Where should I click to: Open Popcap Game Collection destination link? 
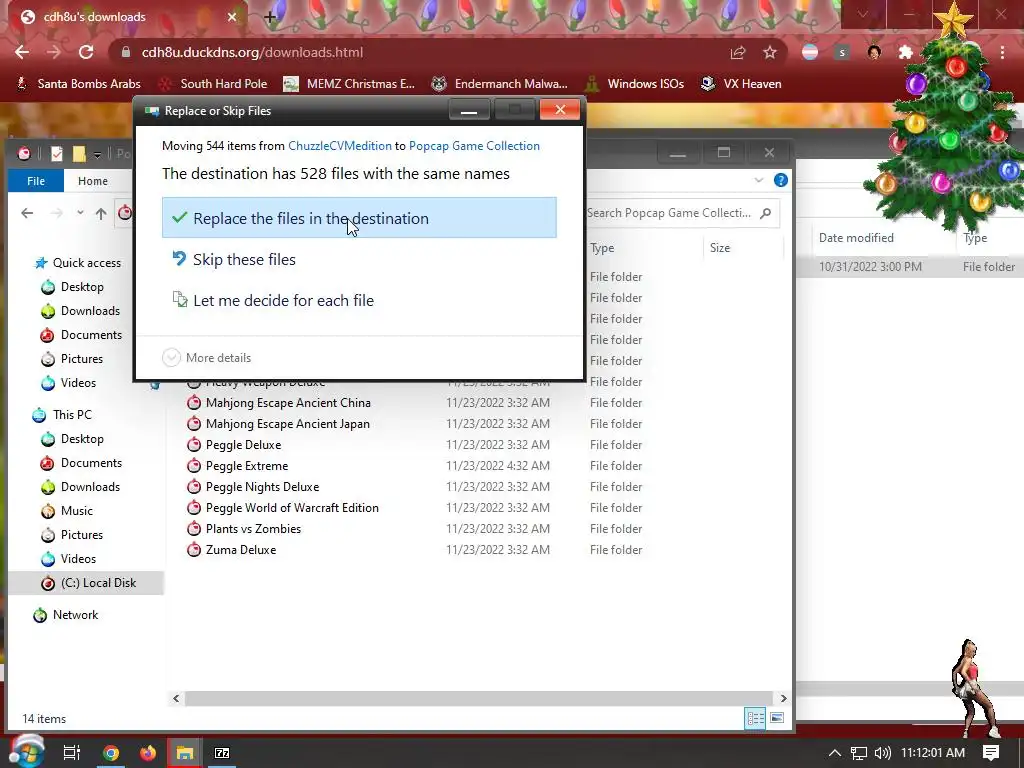coord(474,146)
